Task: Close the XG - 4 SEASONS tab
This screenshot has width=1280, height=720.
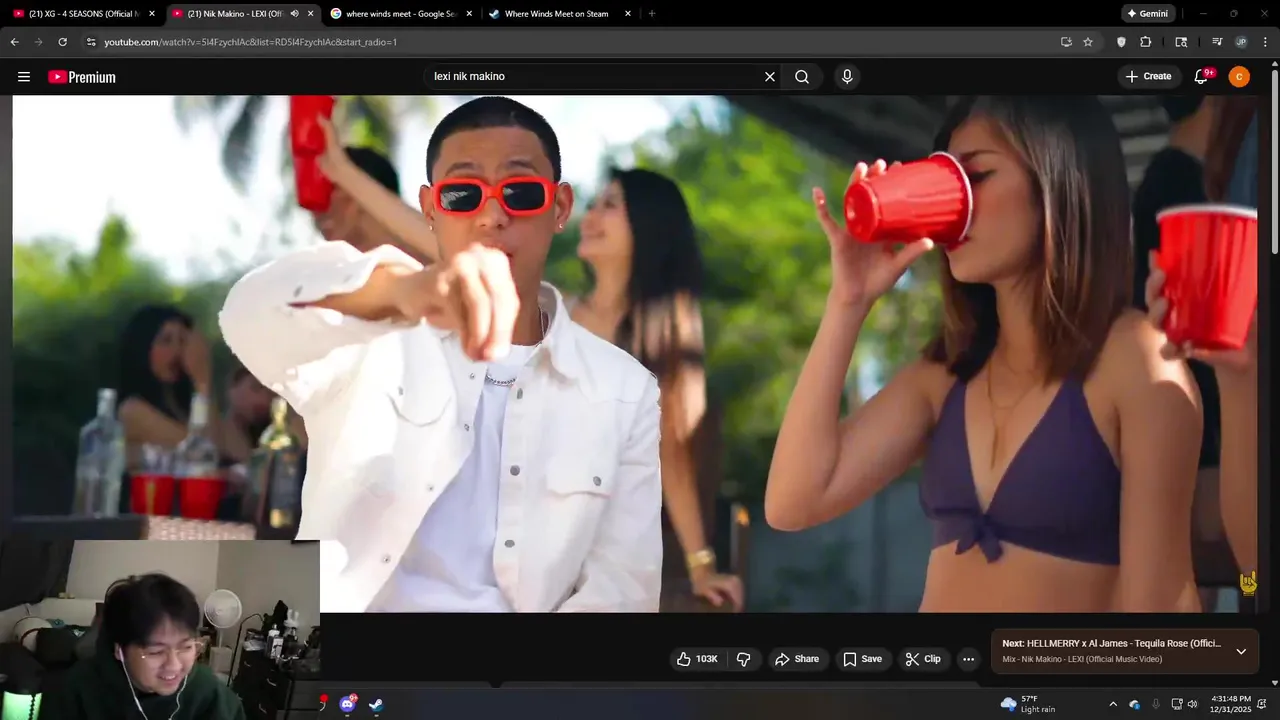Action: (x=152, y=14)
